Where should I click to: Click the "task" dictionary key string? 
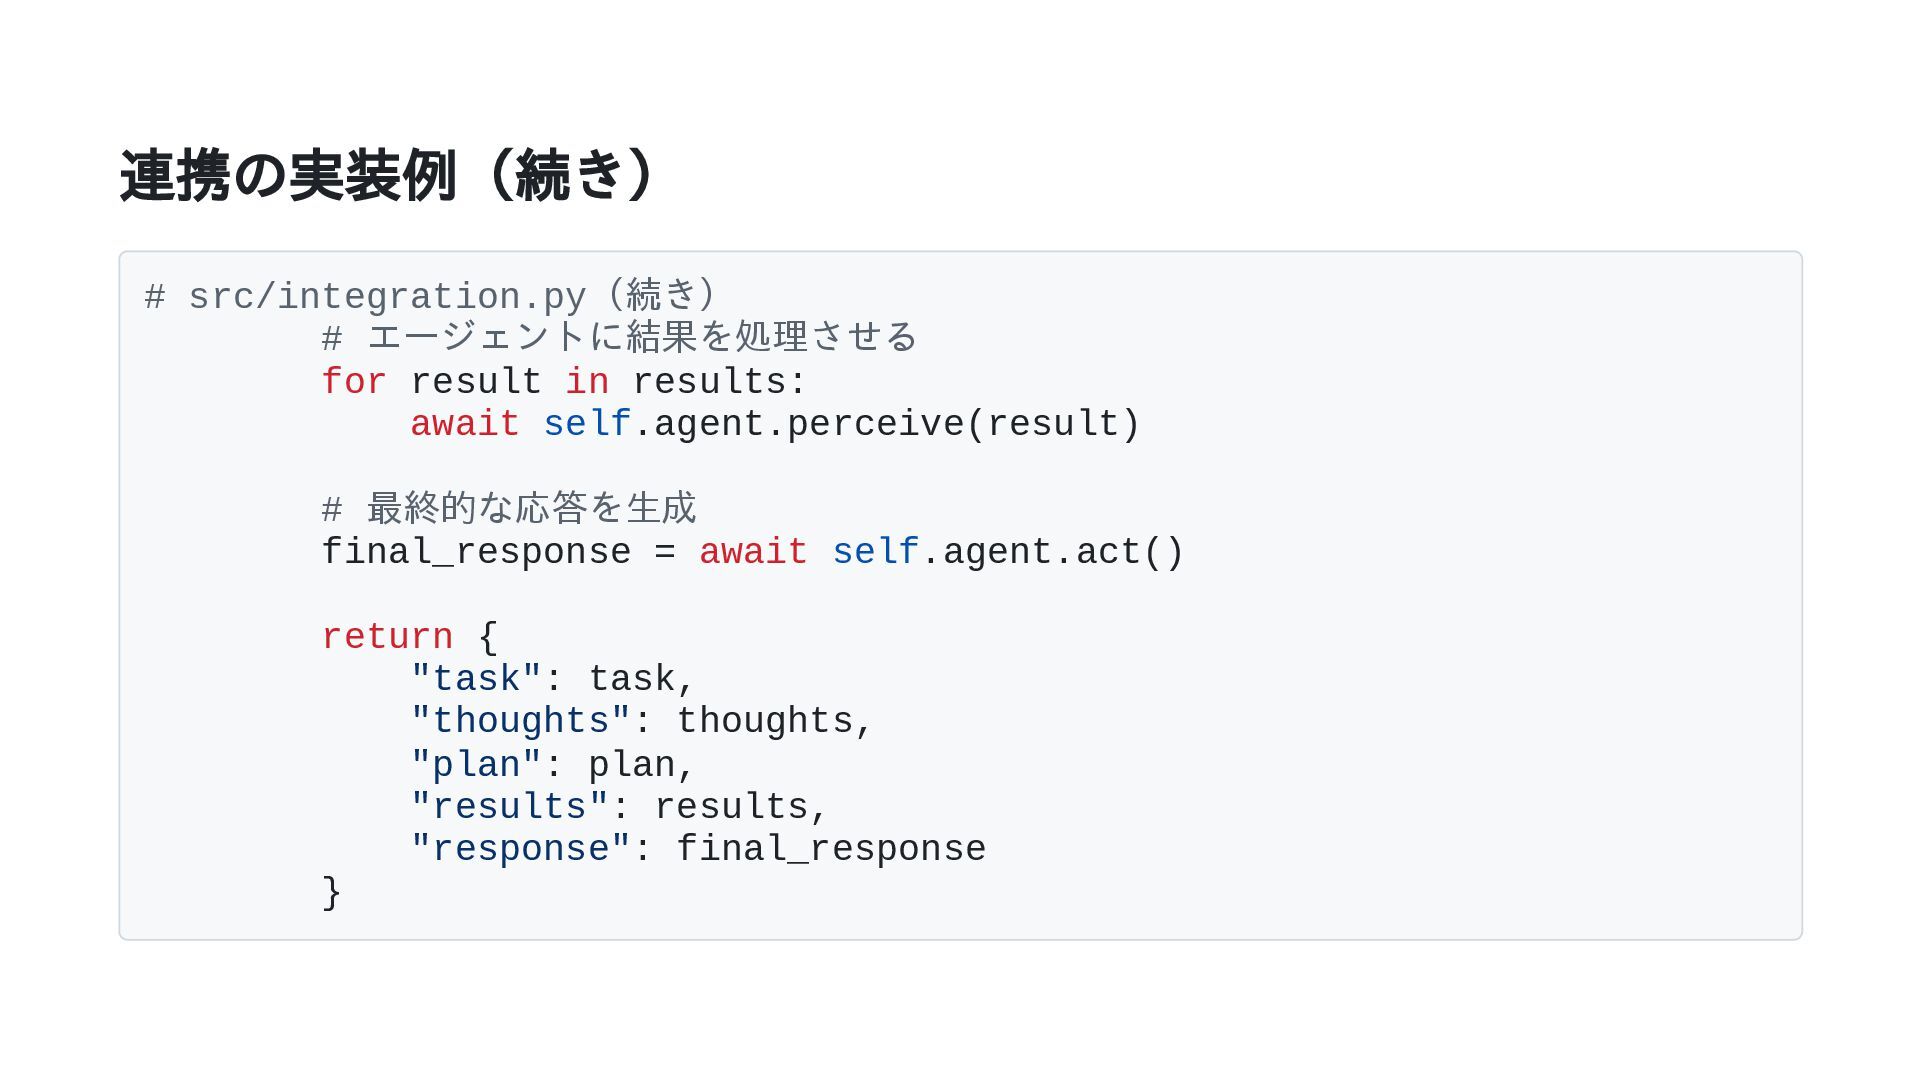coord(476,680)
